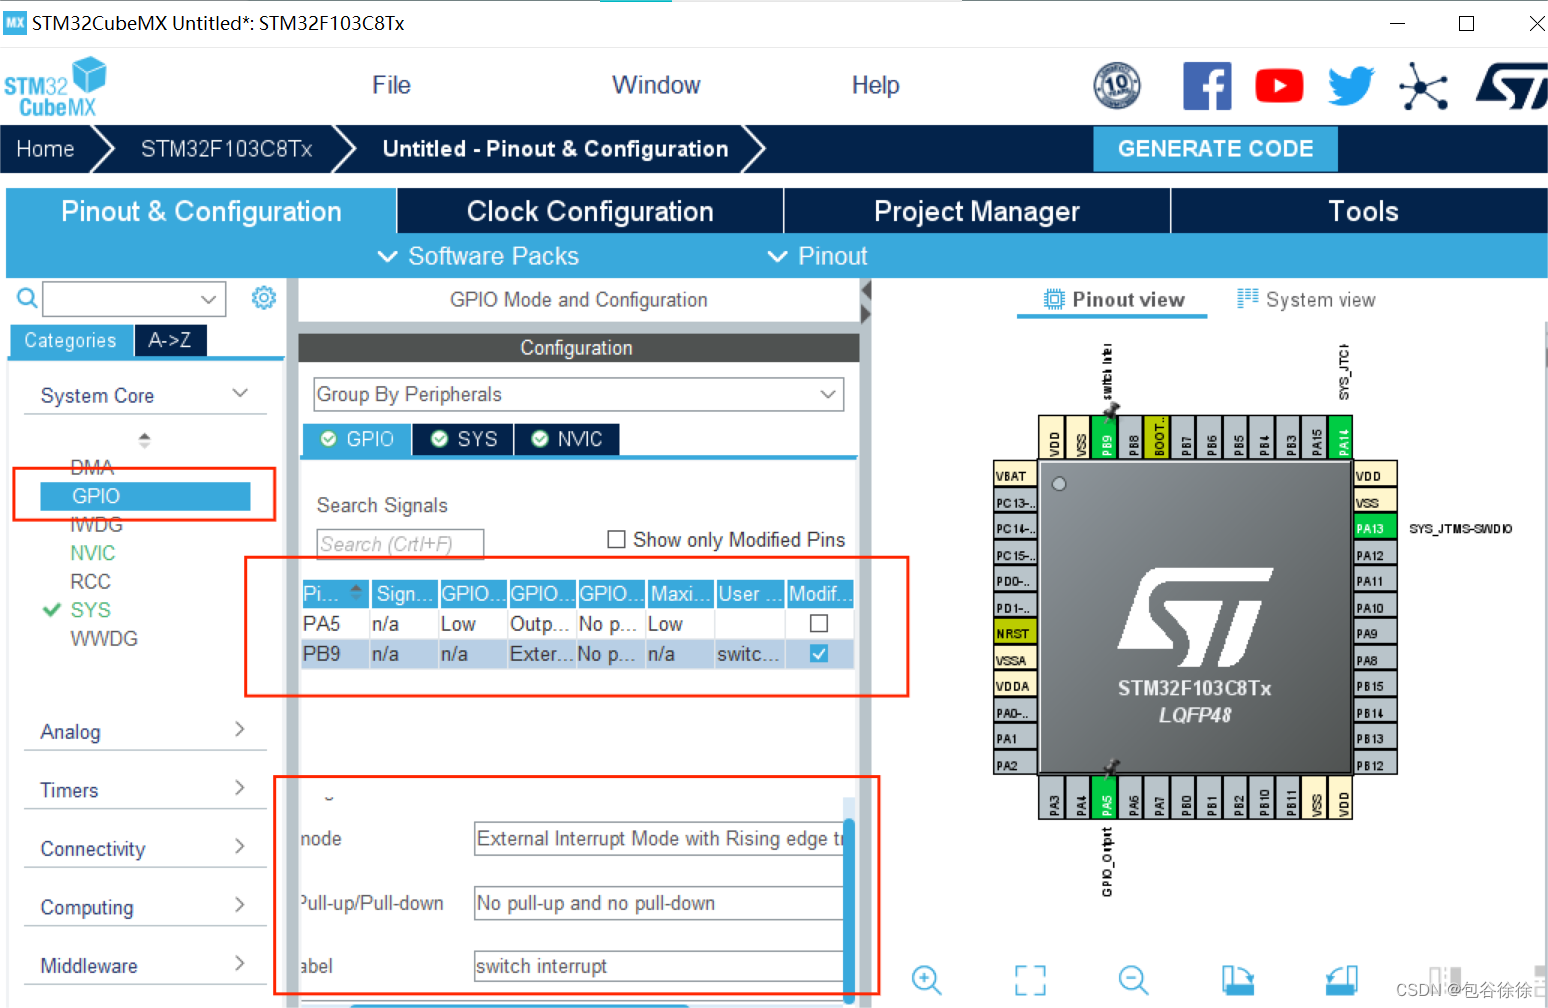The height and width of the screenshot is (1008, 1548).
Task: Open the Help menu
Action: [x=875, y=85]
